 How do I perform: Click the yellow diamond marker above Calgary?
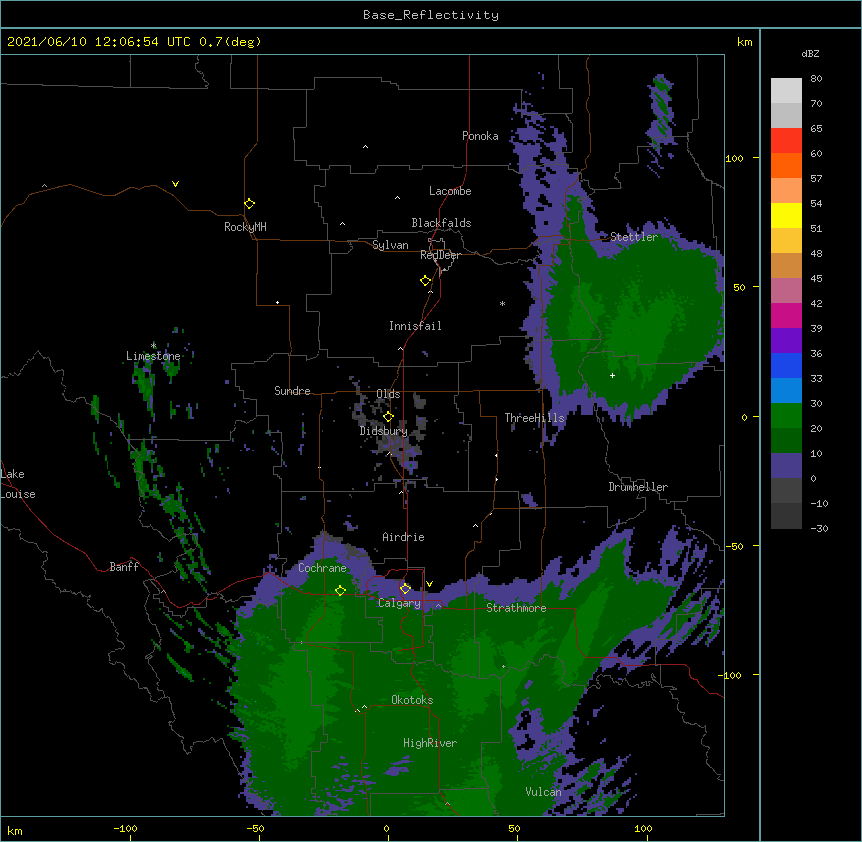click(x=405, y=589)
